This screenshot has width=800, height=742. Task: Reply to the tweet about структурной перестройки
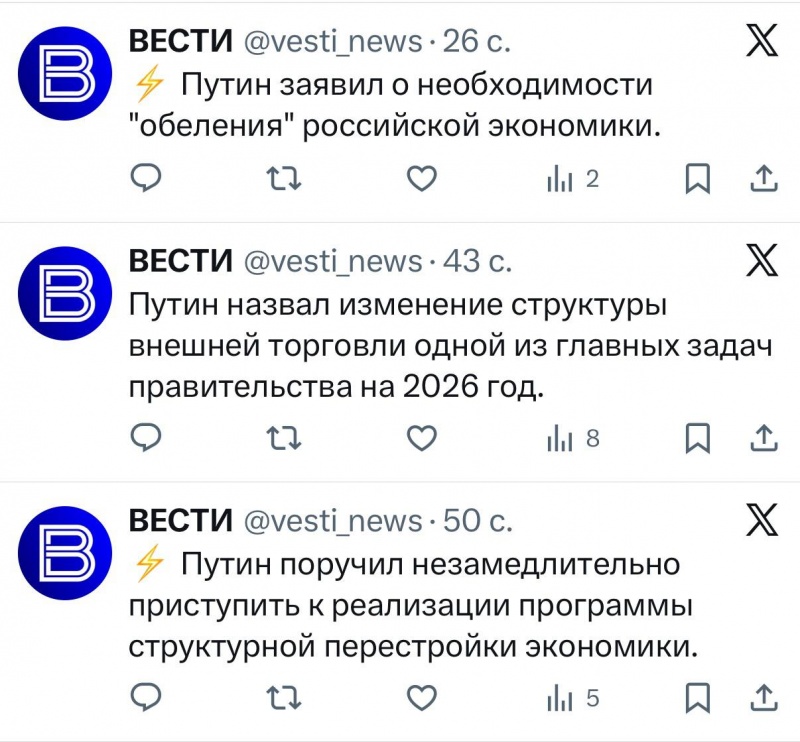point(147,696)
